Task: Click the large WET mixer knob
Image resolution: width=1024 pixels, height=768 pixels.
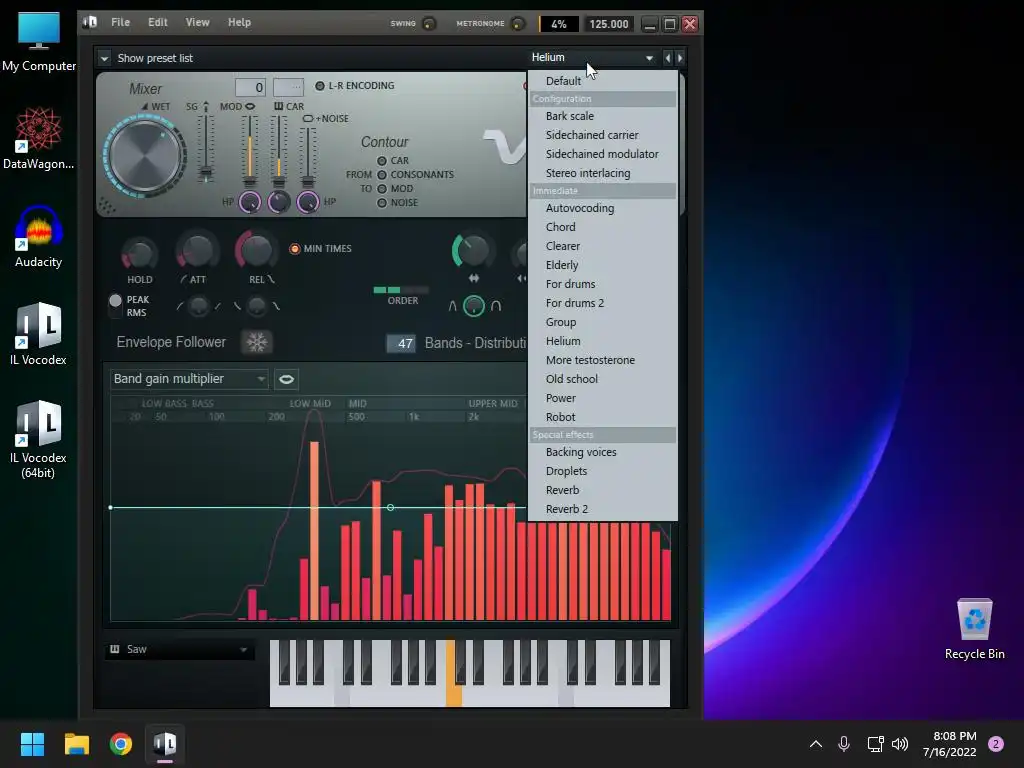Action: point(145,155)
